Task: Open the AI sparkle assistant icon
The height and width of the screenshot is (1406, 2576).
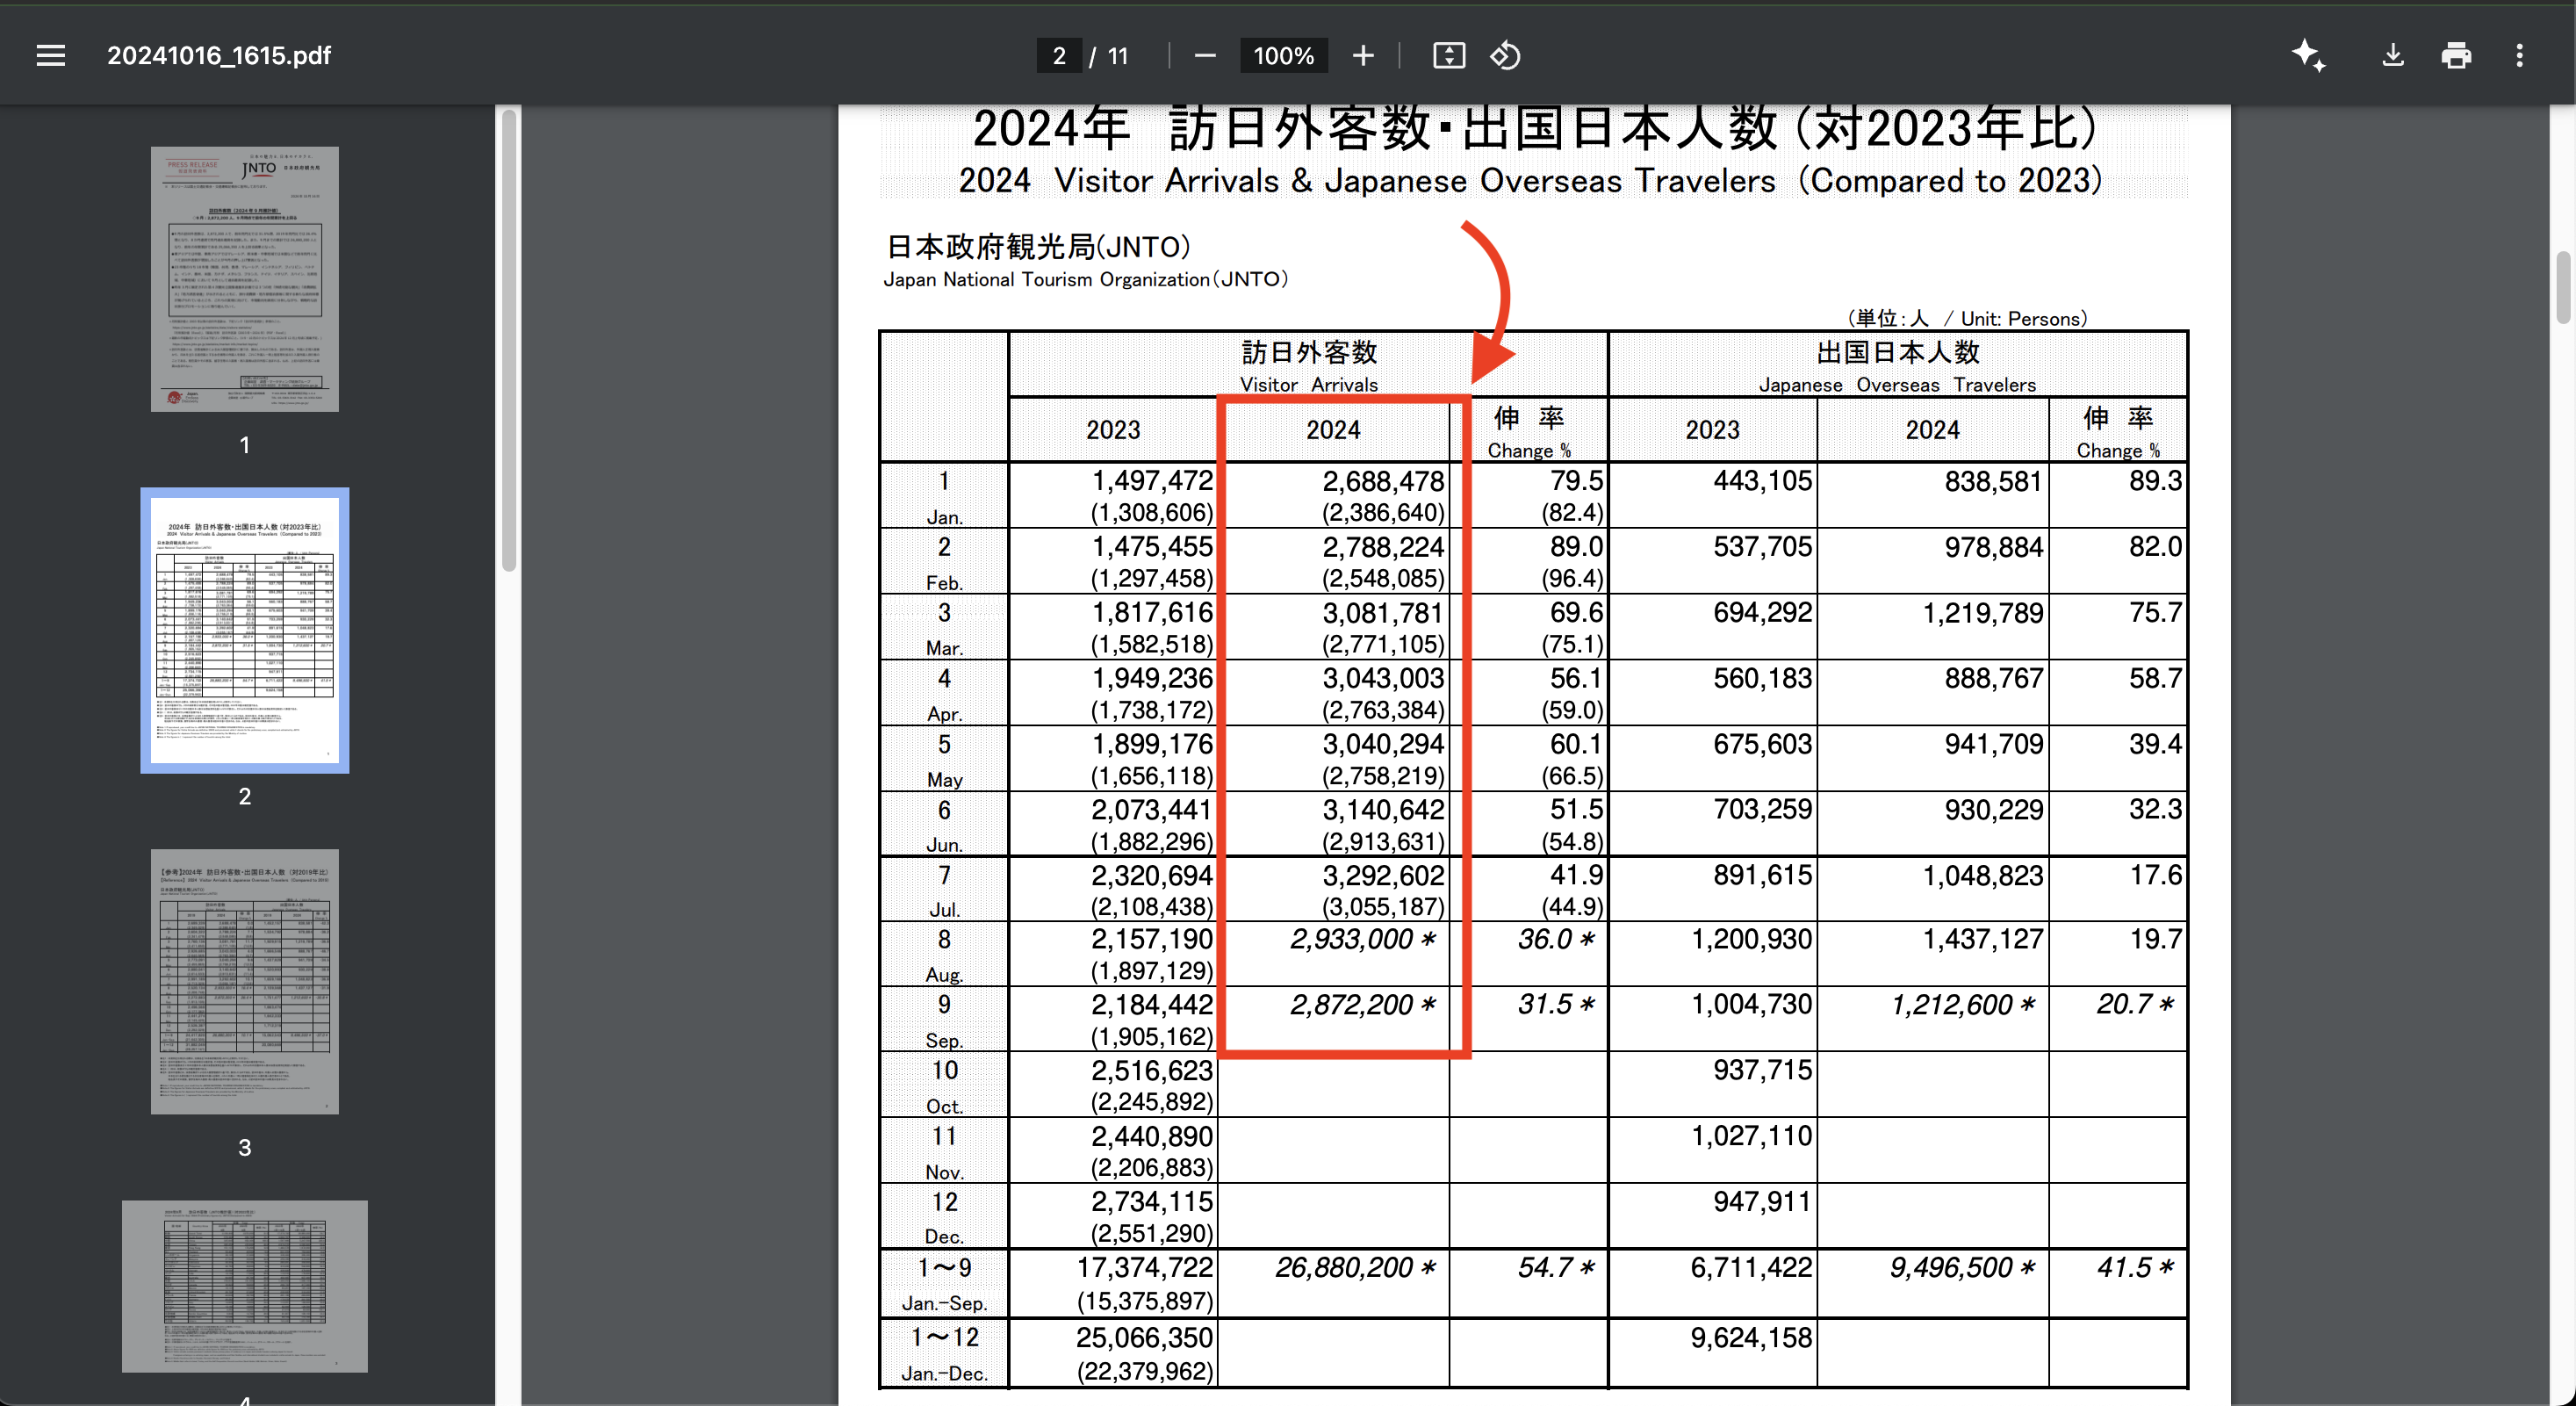Action: (x=2309, y=56)
